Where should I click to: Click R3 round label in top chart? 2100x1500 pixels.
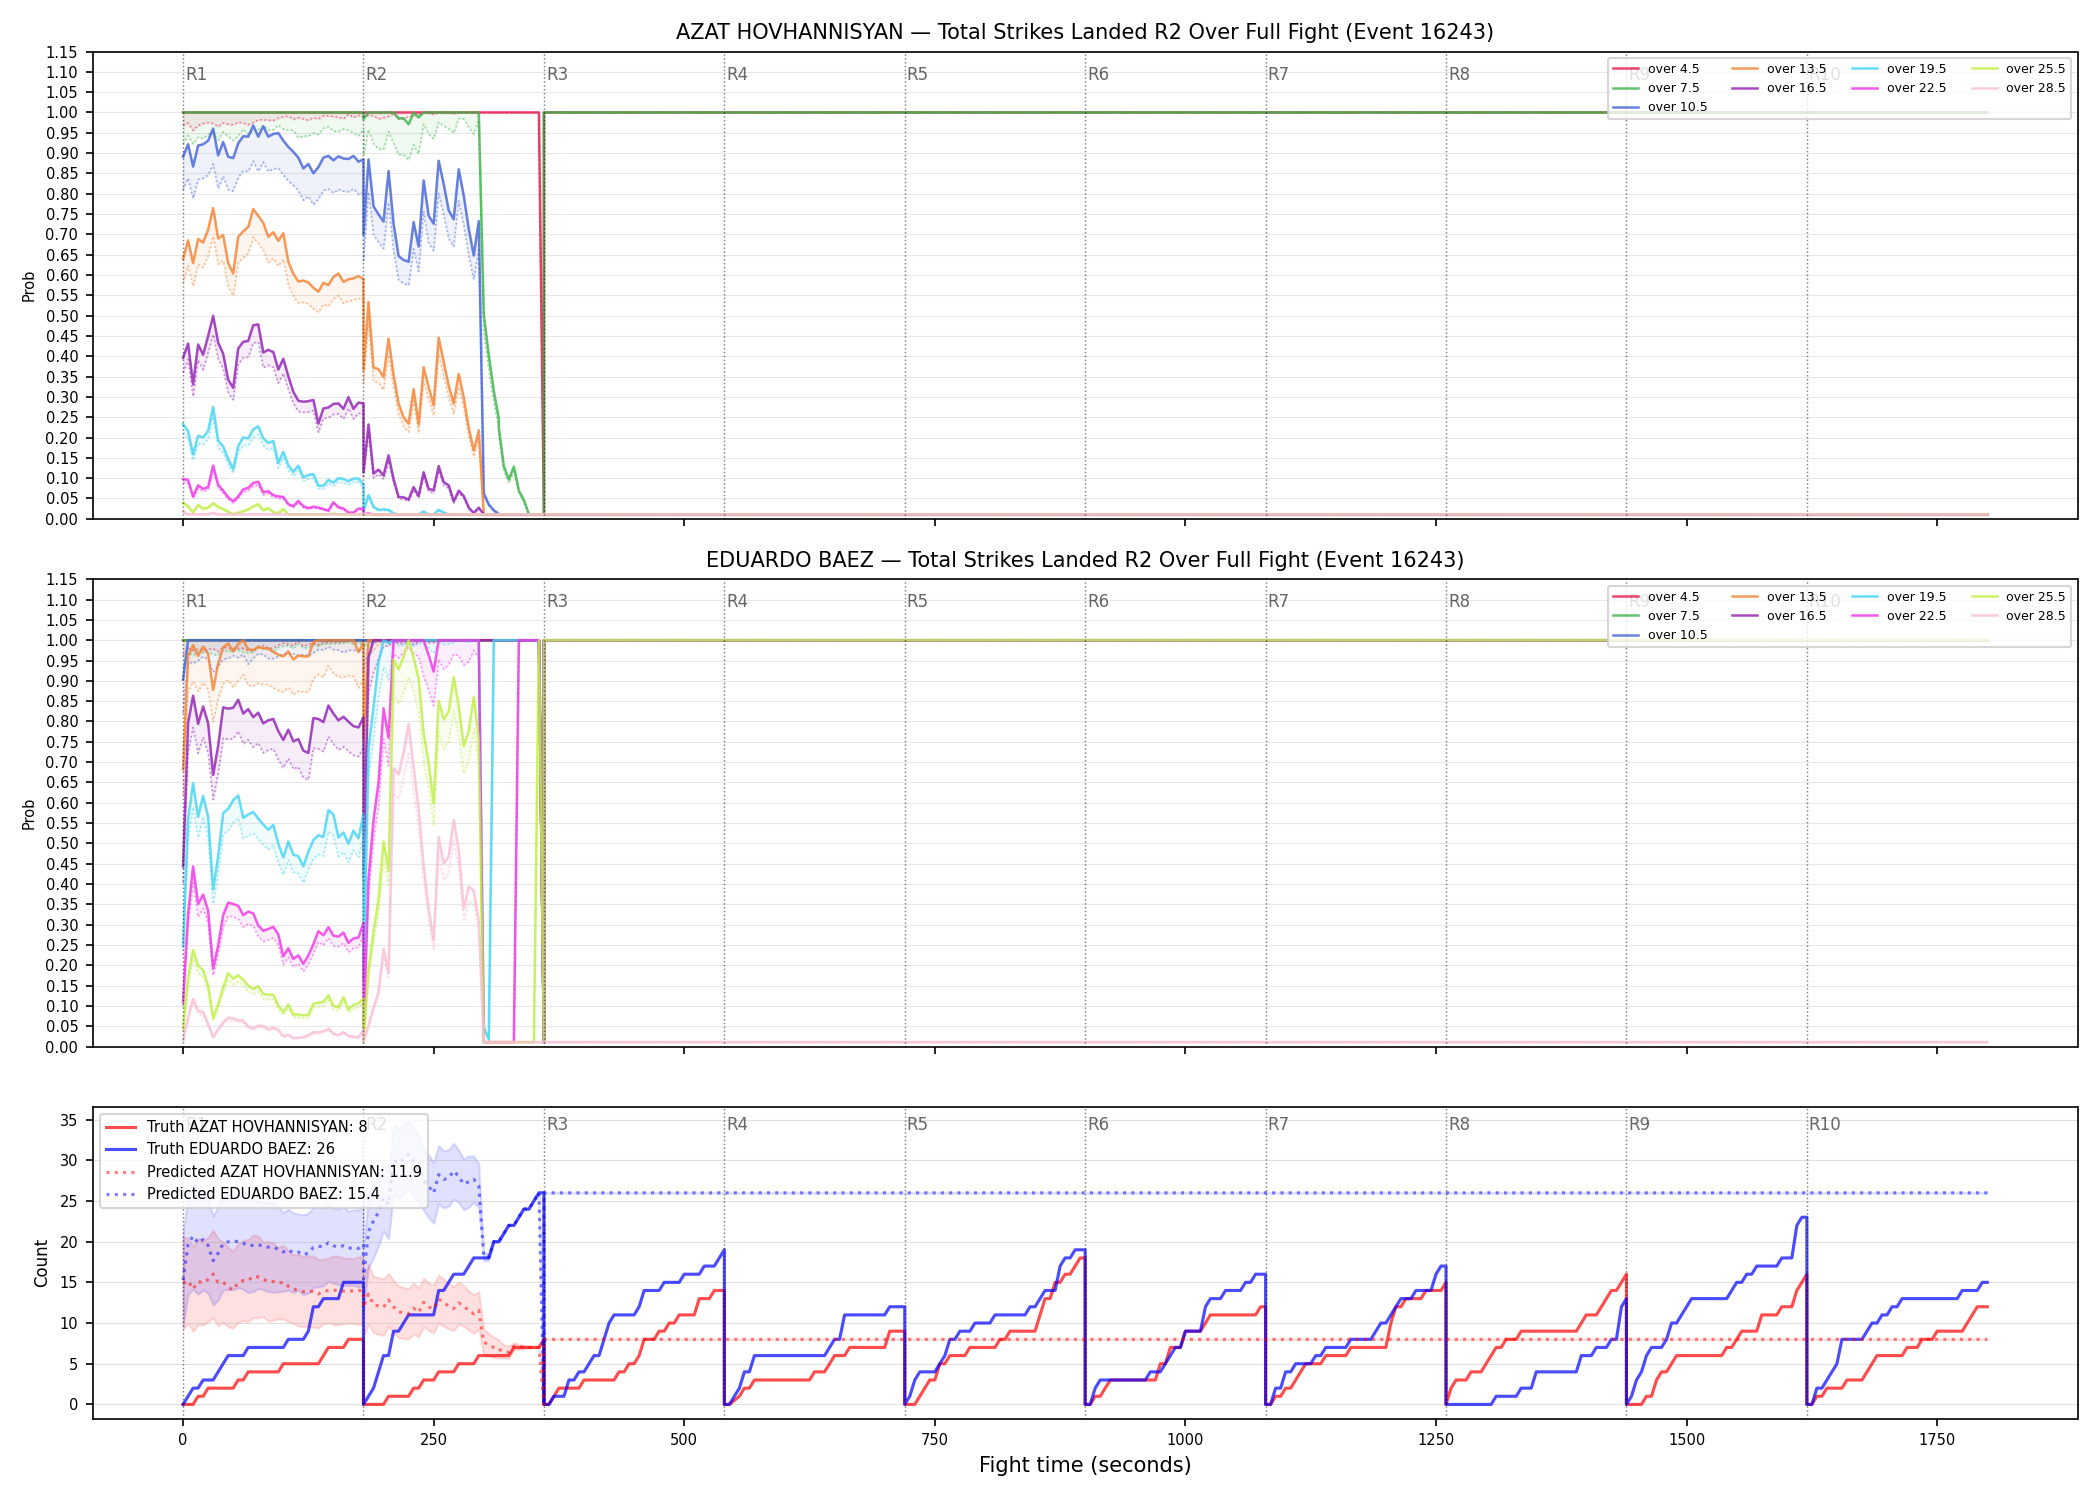pyautogui.click(x=557, y=74)
